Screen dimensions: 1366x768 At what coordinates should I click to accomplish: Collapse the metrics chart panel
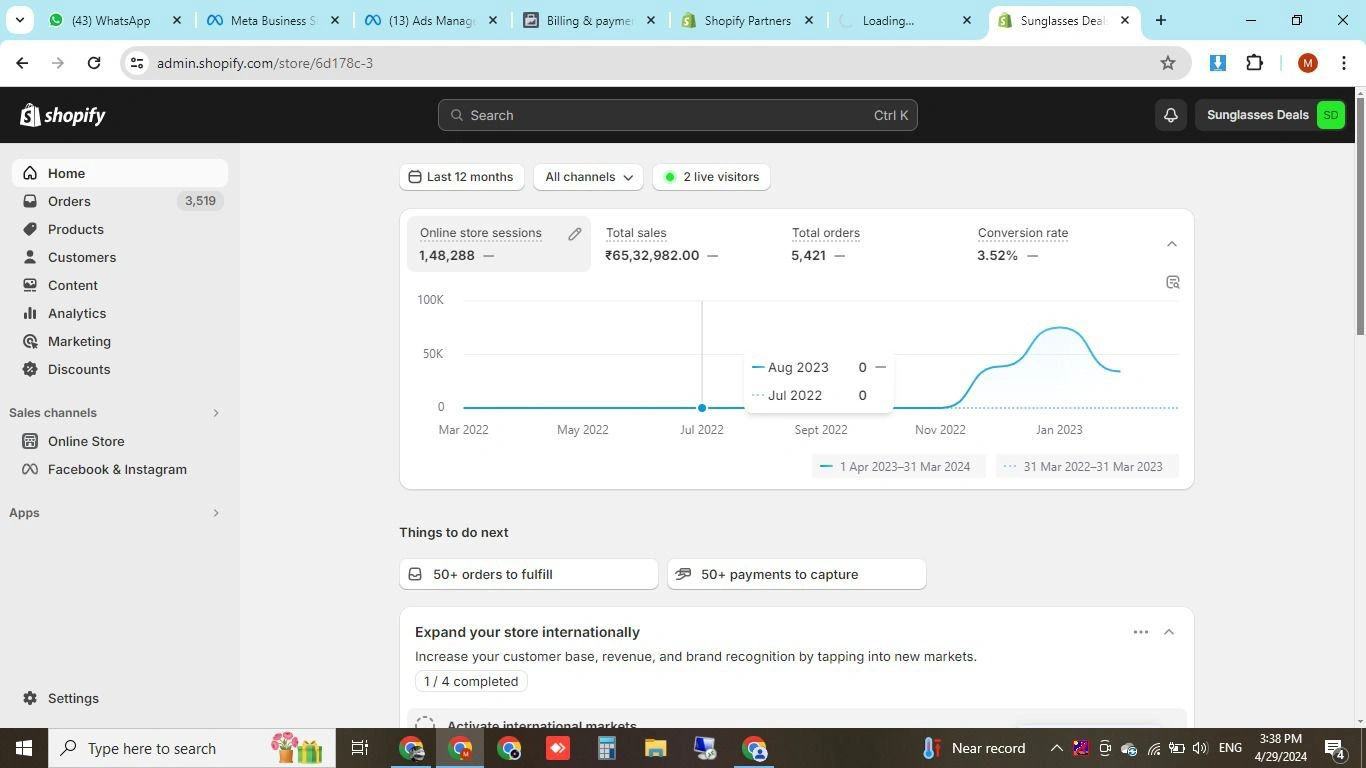pyautogui.click(x=1172, y=244)
